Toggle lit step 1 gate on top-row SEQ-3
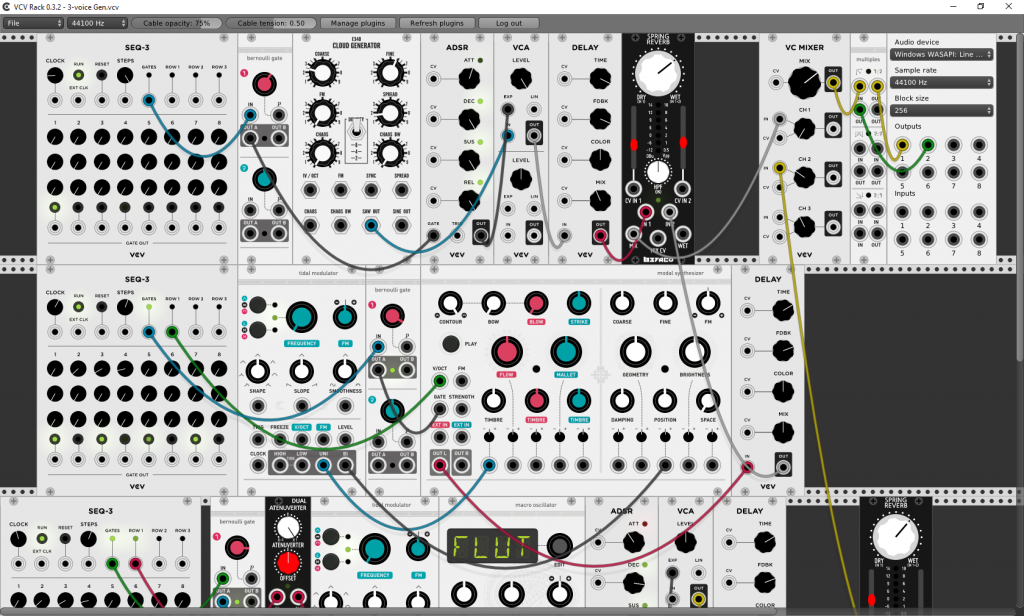The height and width of the screenshot is (616, 1024). tap(55, 208)
